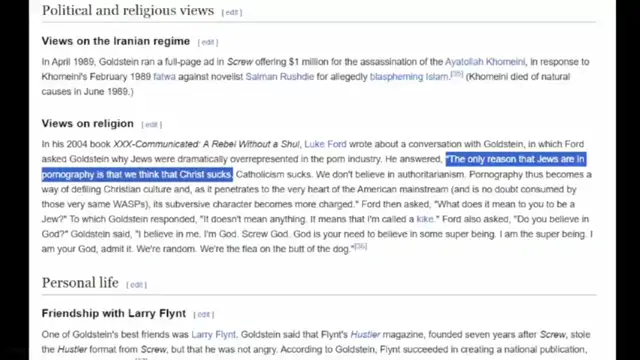
Task: Edit the Friendship with Larry Flynt section
Action: click(x=203, y=314)
